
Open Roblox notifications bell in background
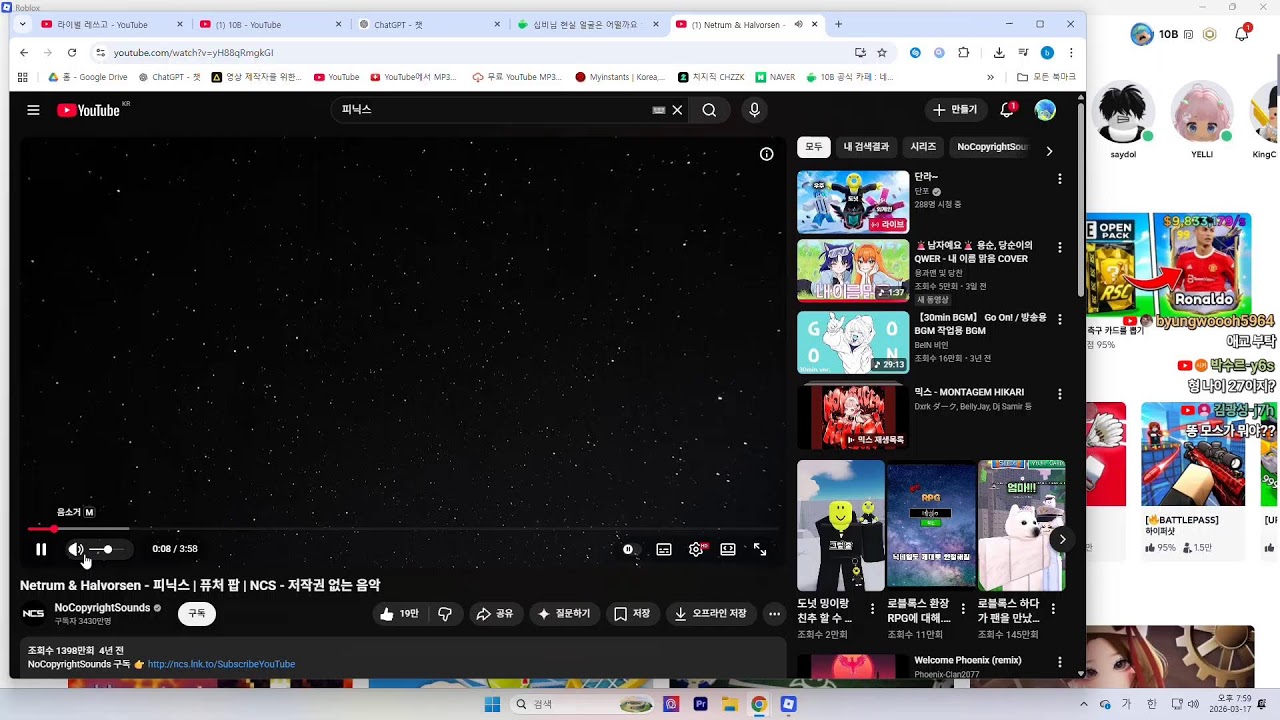click(x=1241, y=34)
